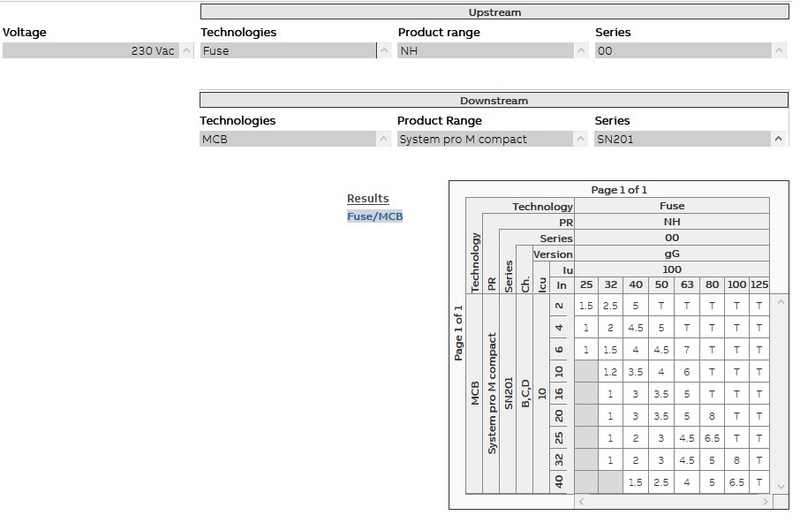
Task: Click the Results heading
Action: pyautogui.click(x=367, y=198)
